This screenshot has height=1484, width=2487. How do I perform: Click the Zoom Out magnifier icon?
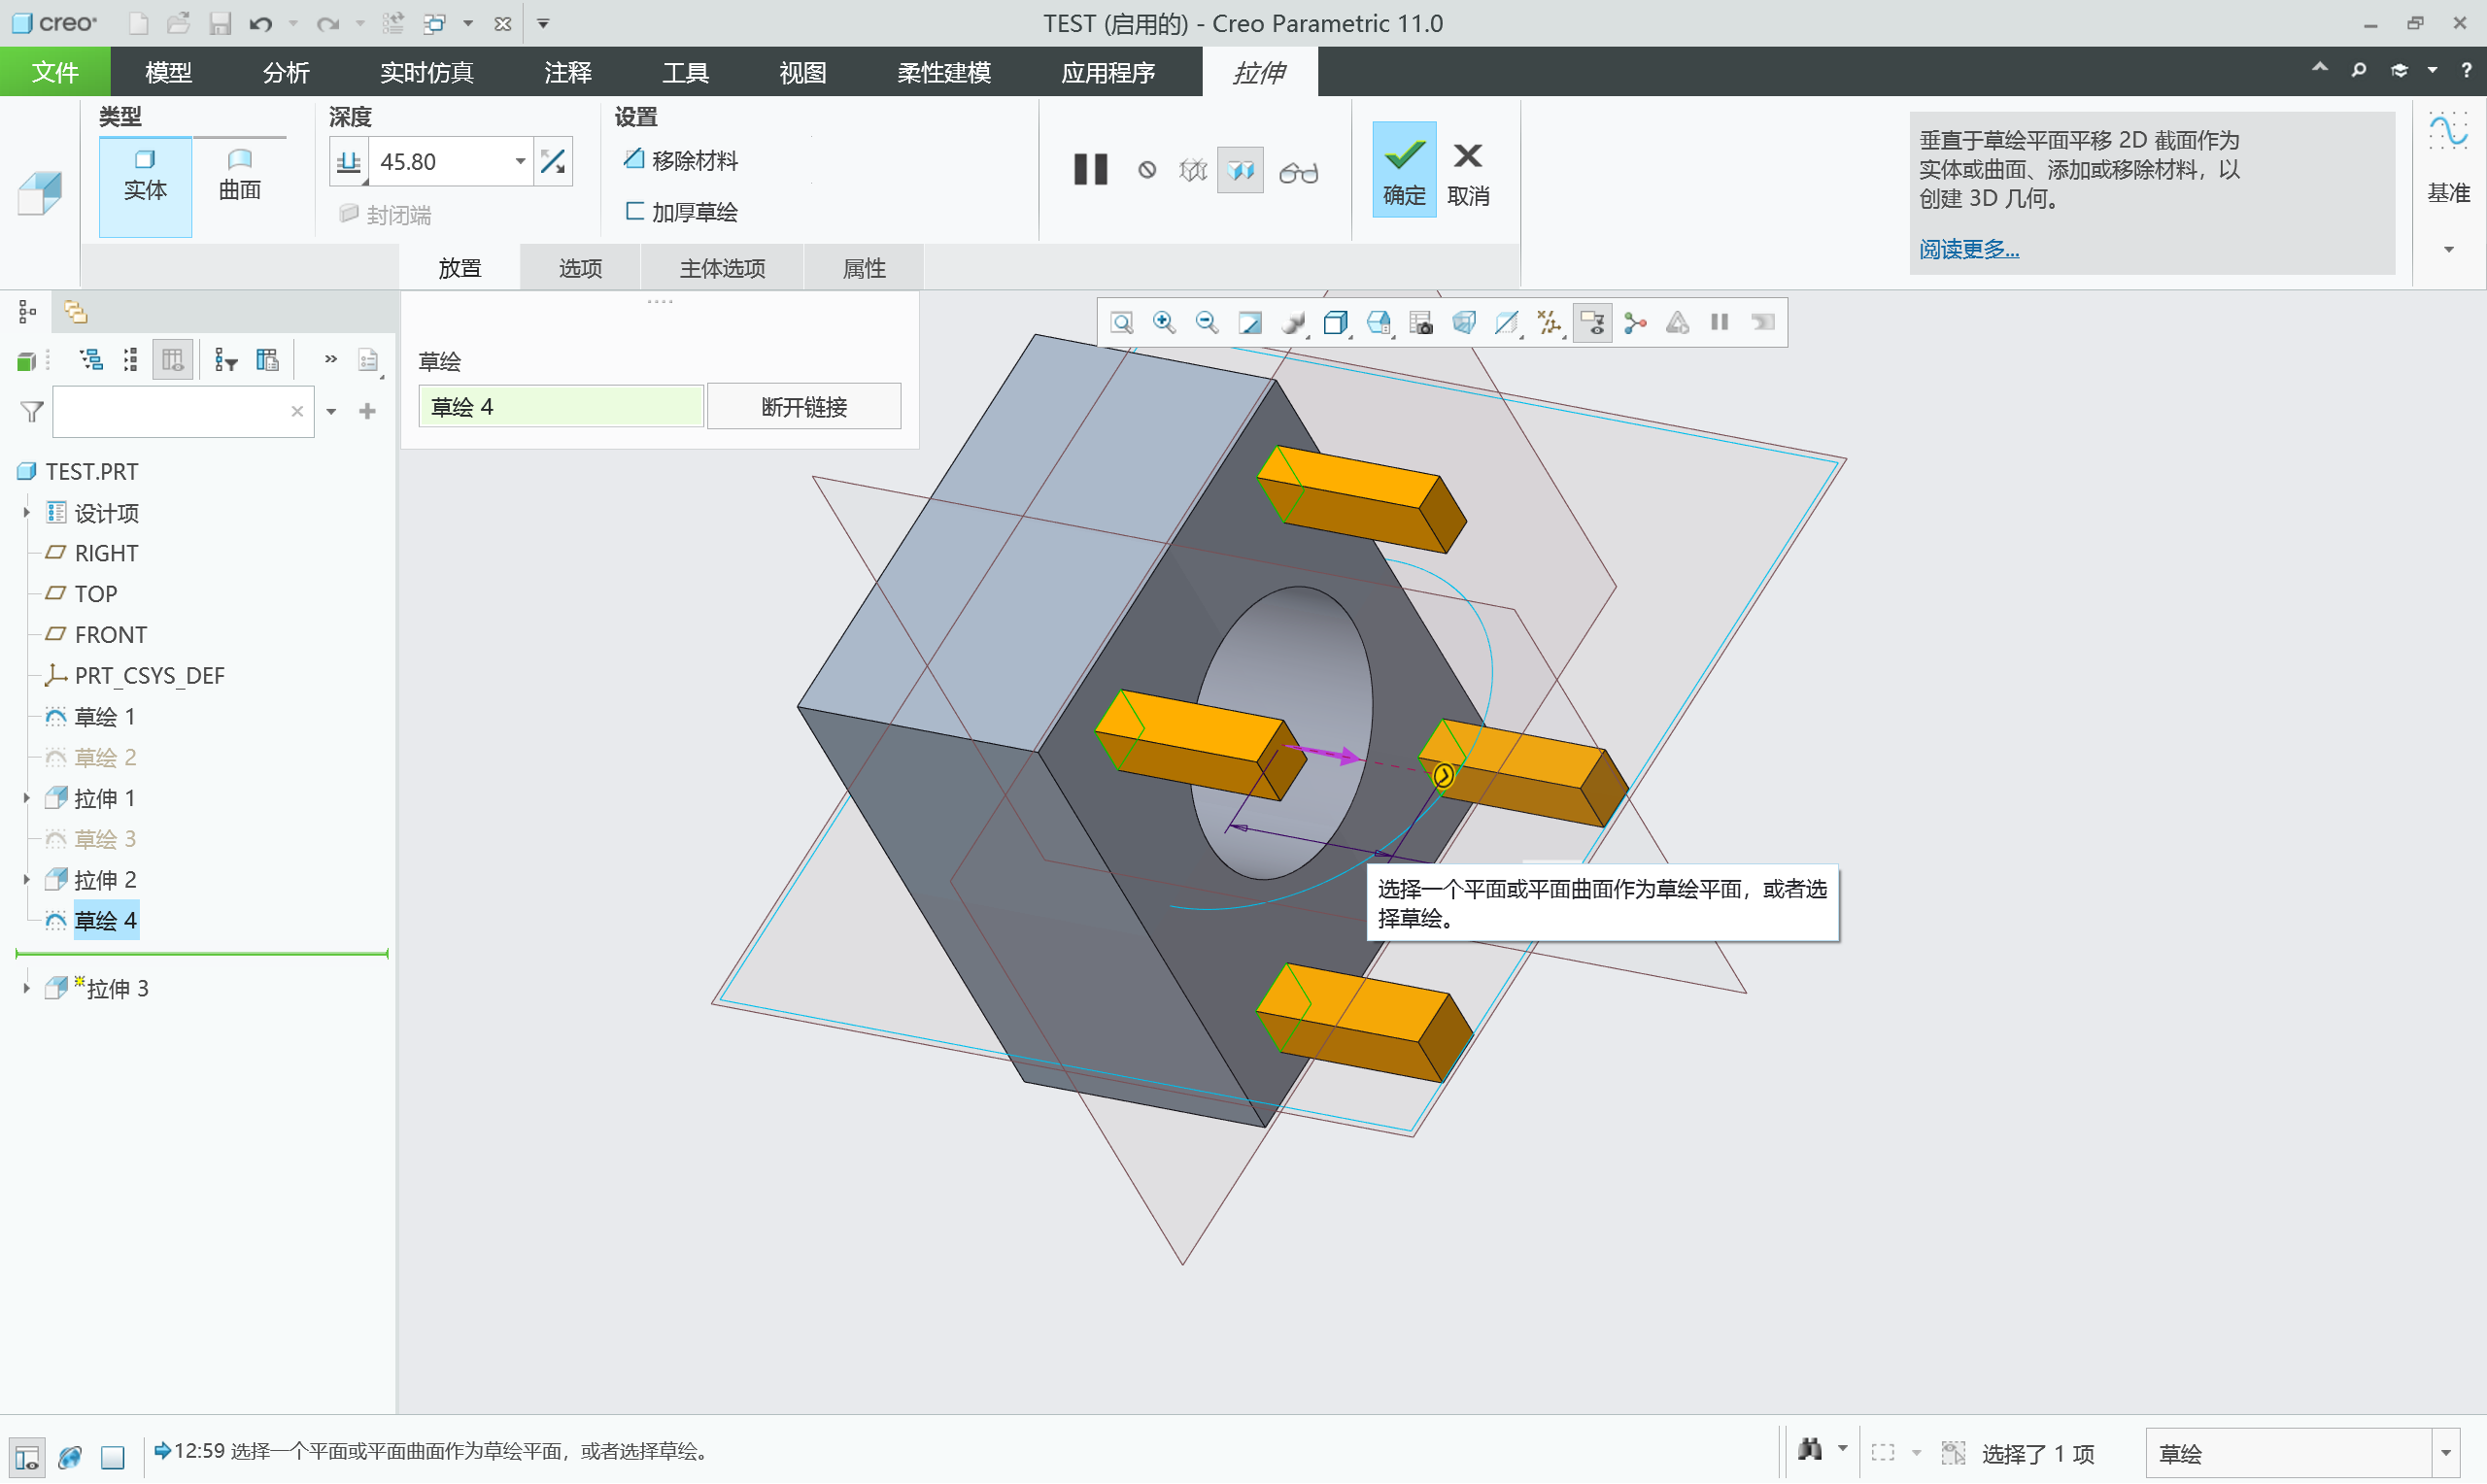coord(1207,323)
